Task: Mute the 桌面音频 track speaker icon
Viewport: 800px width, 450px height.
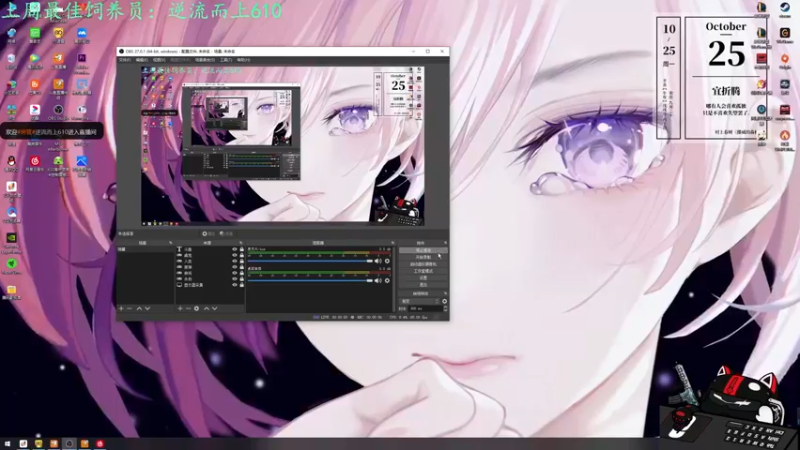Action: click(378, 281)
